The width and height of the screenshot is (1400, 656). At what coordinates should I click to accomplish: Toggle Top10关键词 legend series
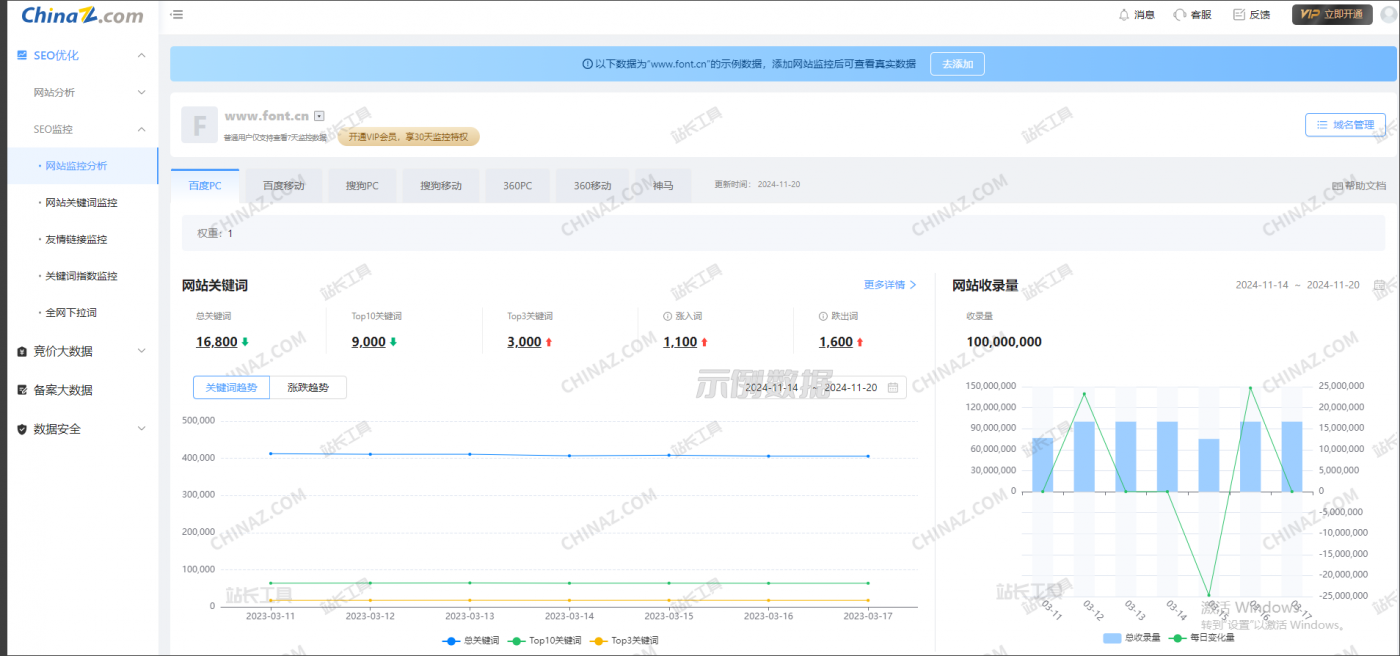pyautogui.click(x=540, y=640)
